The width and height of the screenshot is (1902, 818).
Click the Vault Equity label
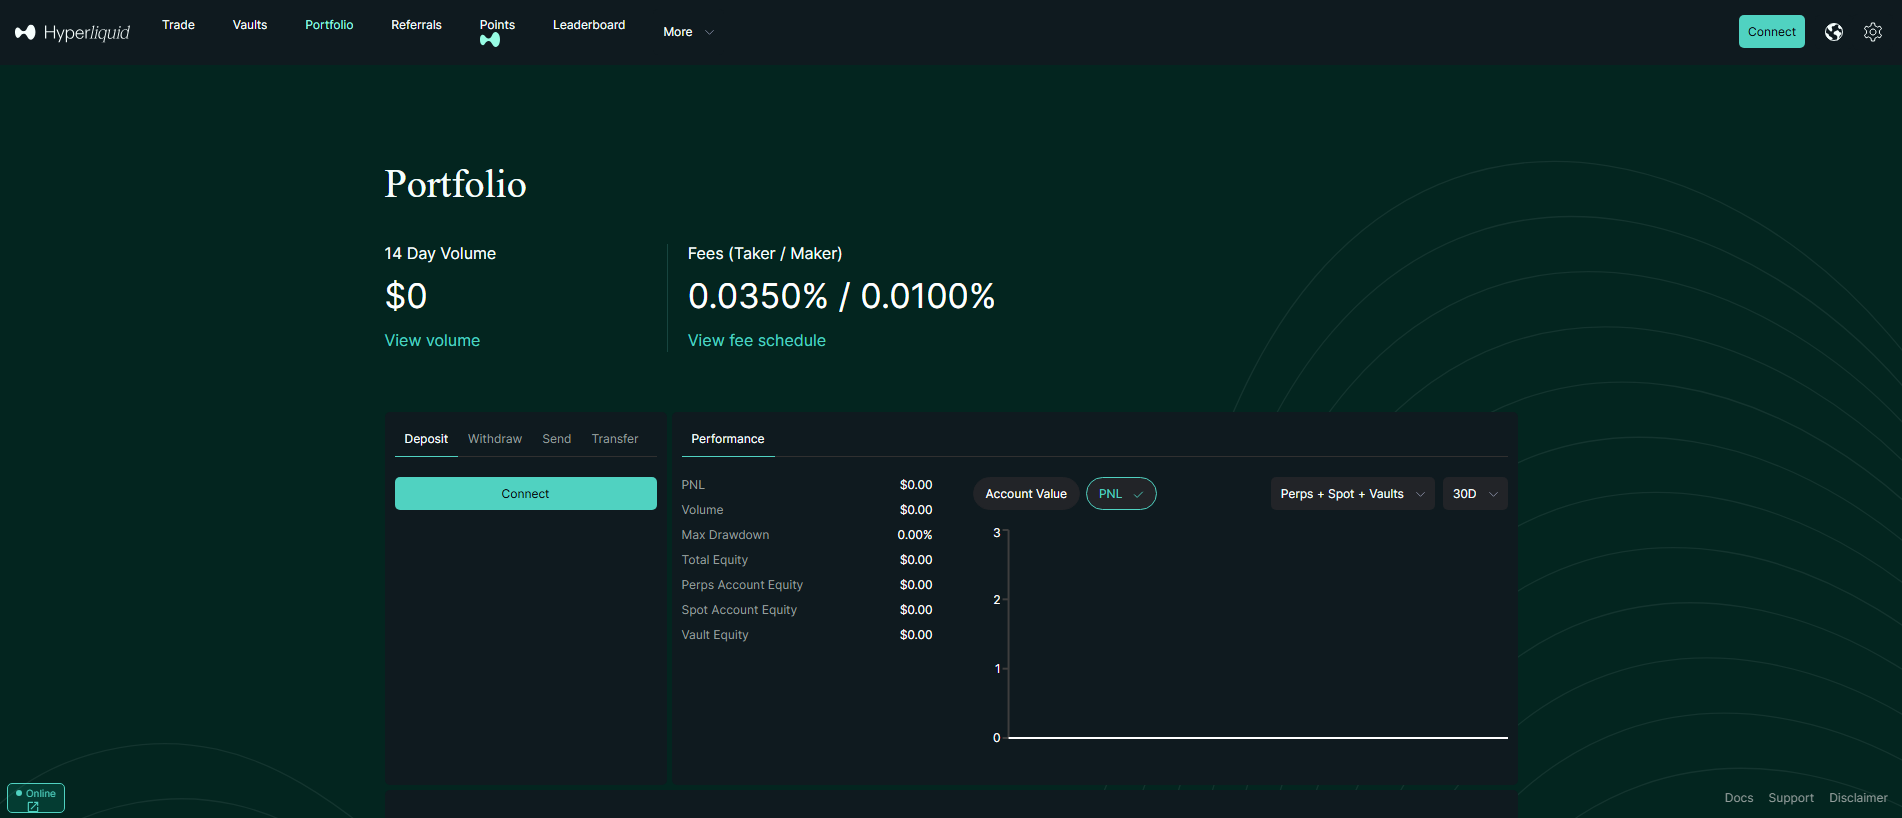(715, 635)
